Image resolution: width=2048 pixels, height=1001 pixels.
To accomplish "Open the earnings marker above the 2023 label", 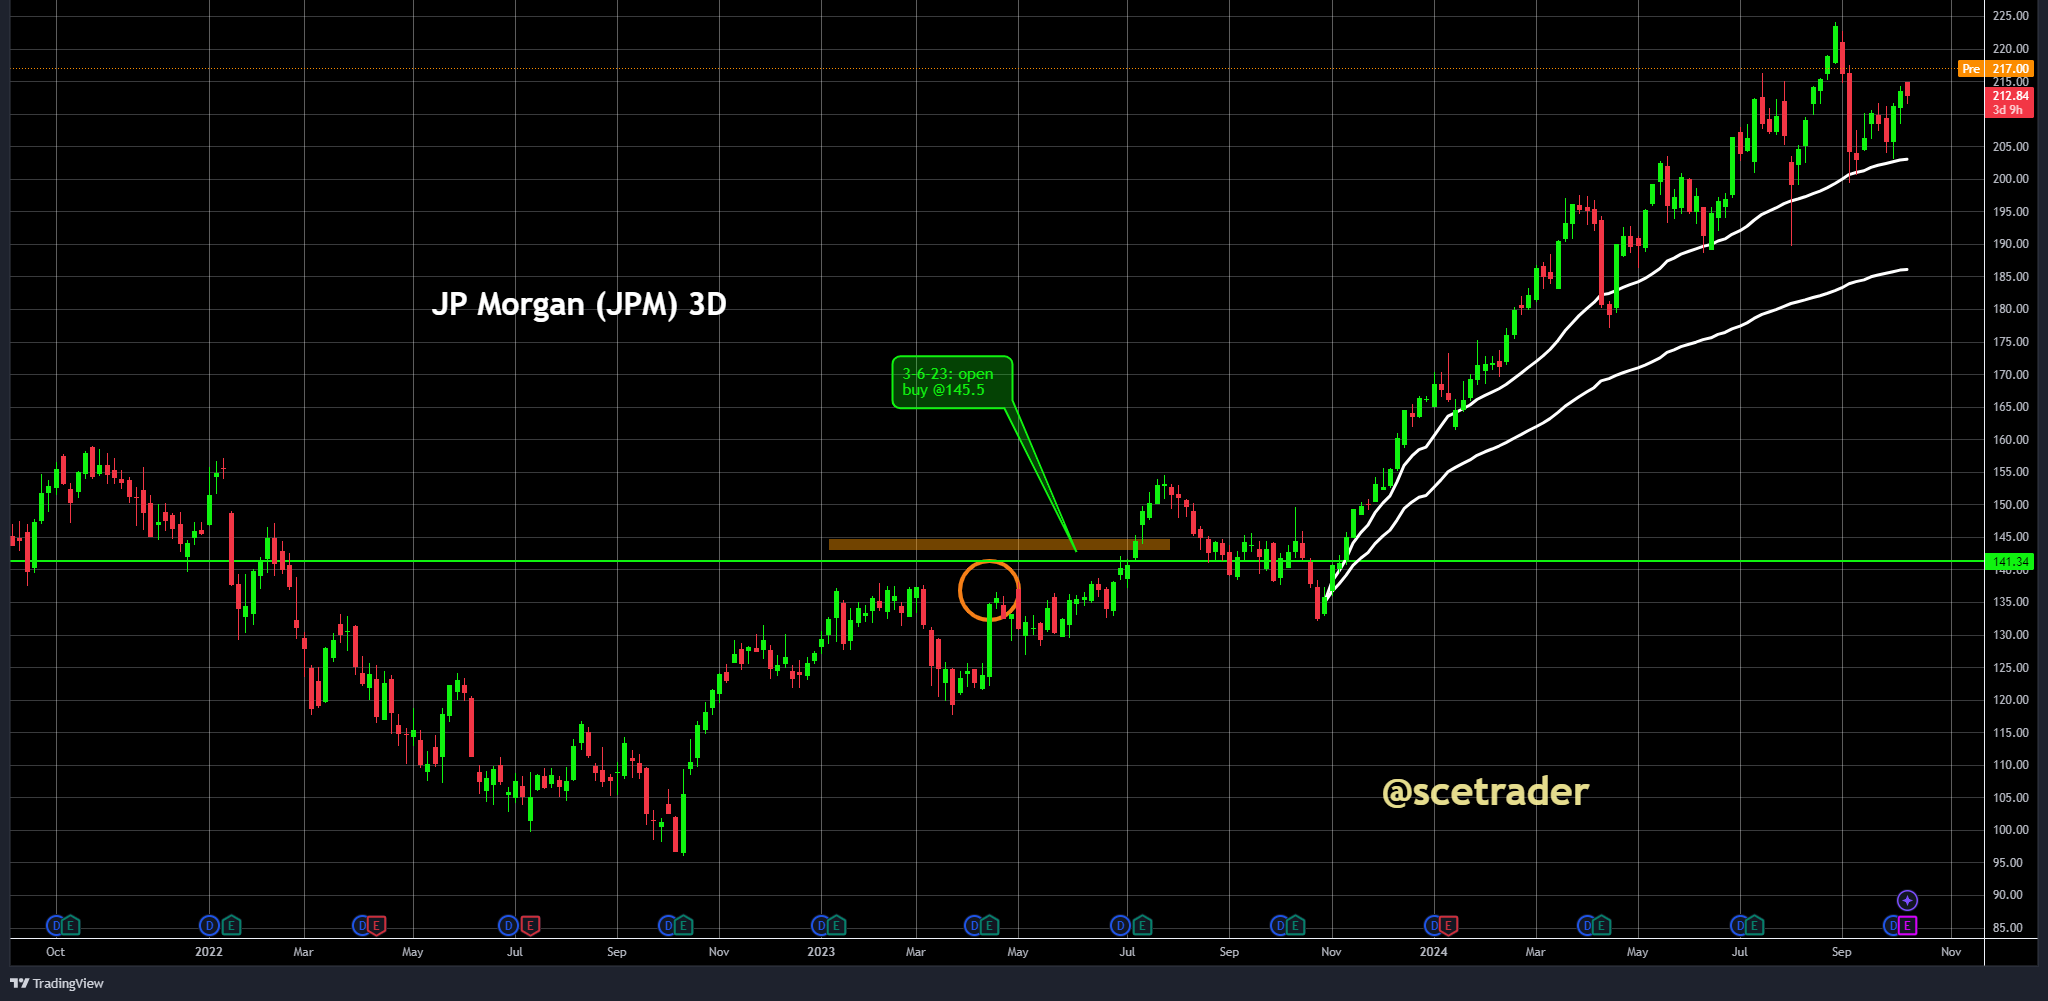I will [836, 926].
